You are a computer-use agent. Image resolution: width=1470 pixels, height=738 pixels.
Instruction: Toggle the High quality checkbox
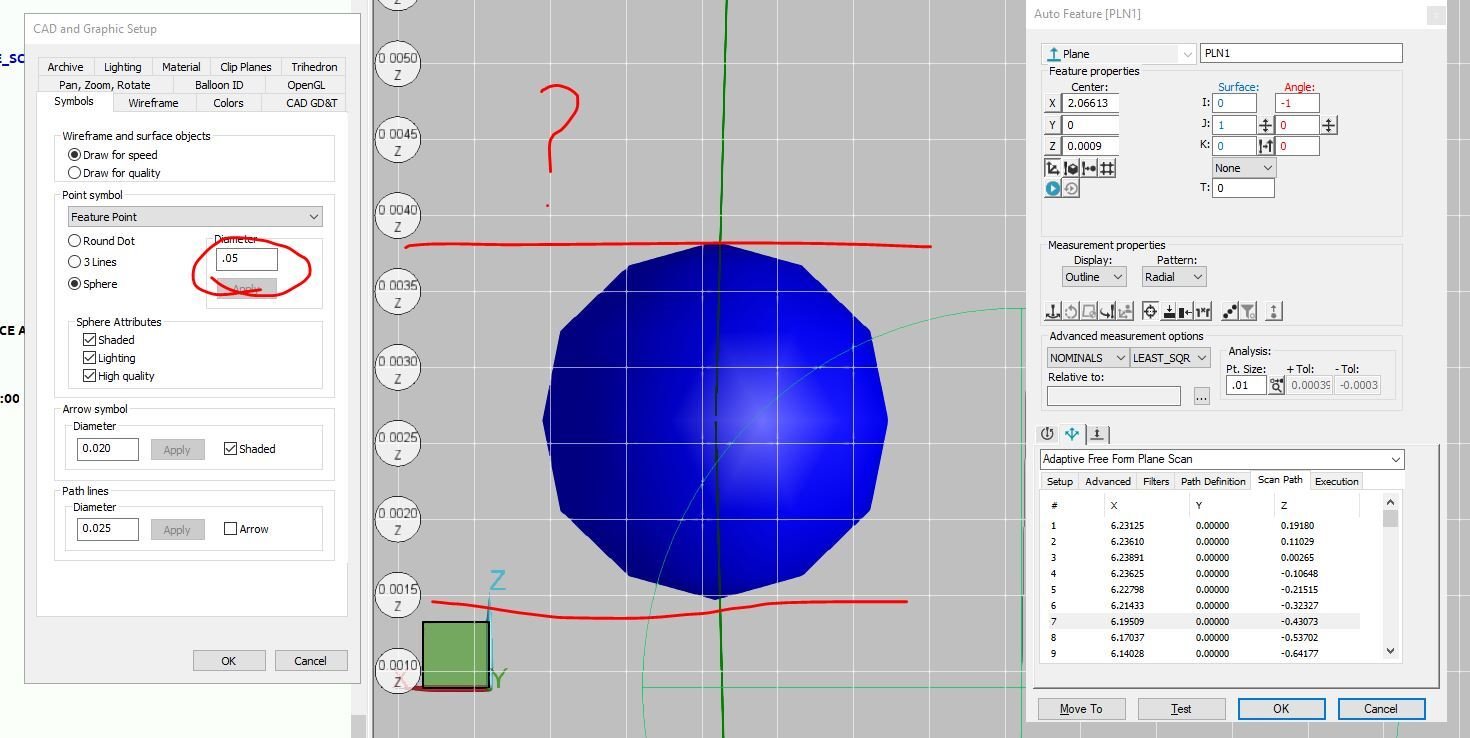coord(89,376)
